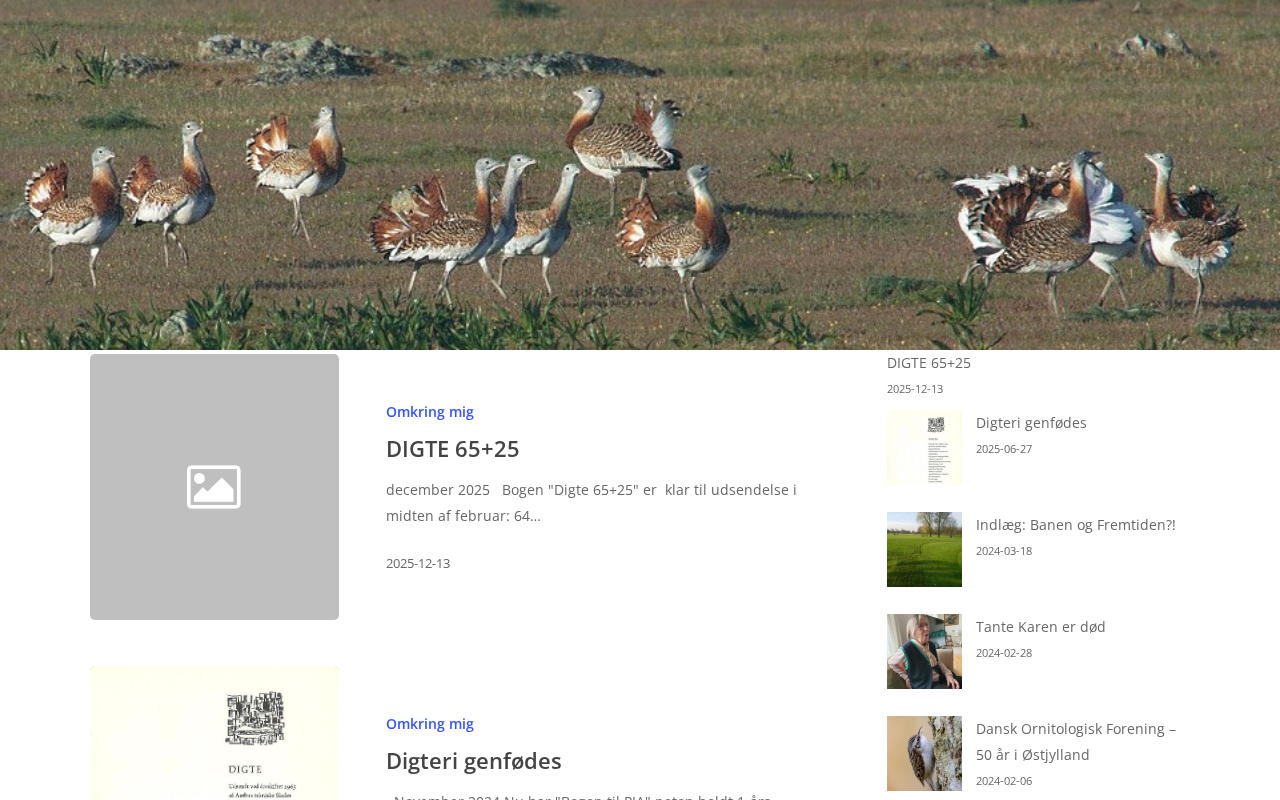Click the Digteri genfødes sidebar thumbnail
This screenshot has height=800, width=1280.
point(924,448)
